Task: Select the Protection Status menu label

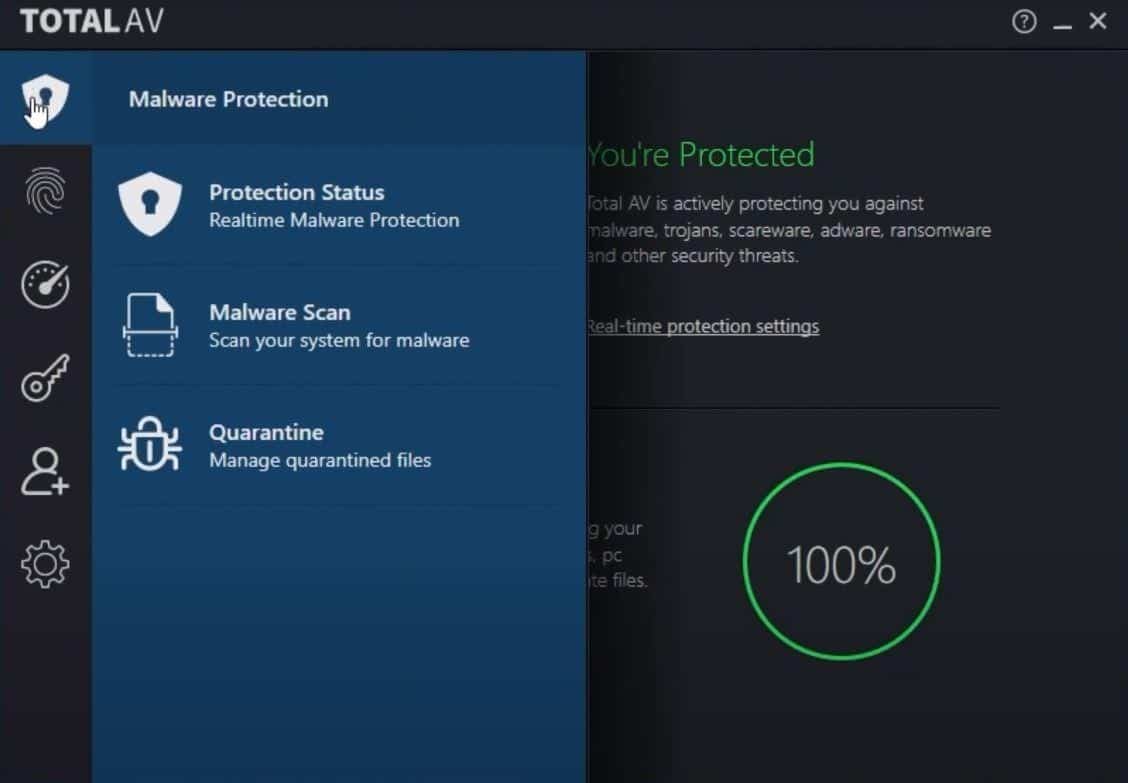Action: tap(296, 193)
